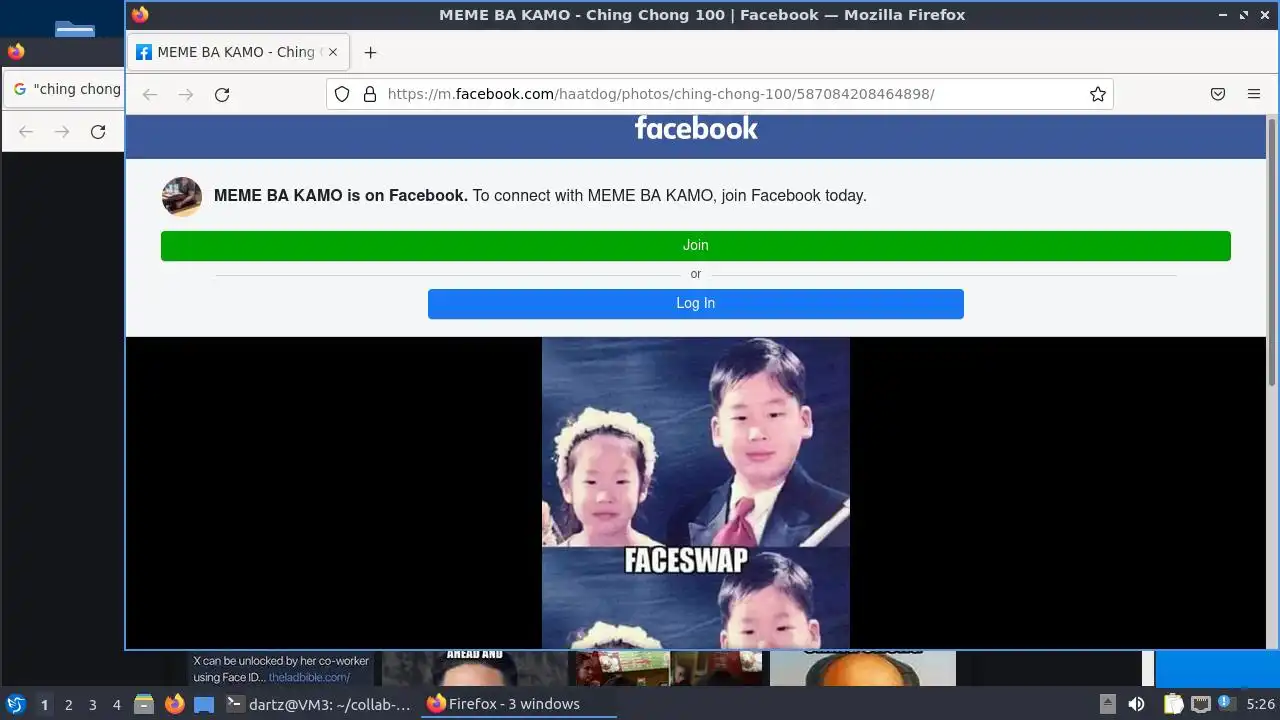Click the blue Log In button

click(695, 304)
